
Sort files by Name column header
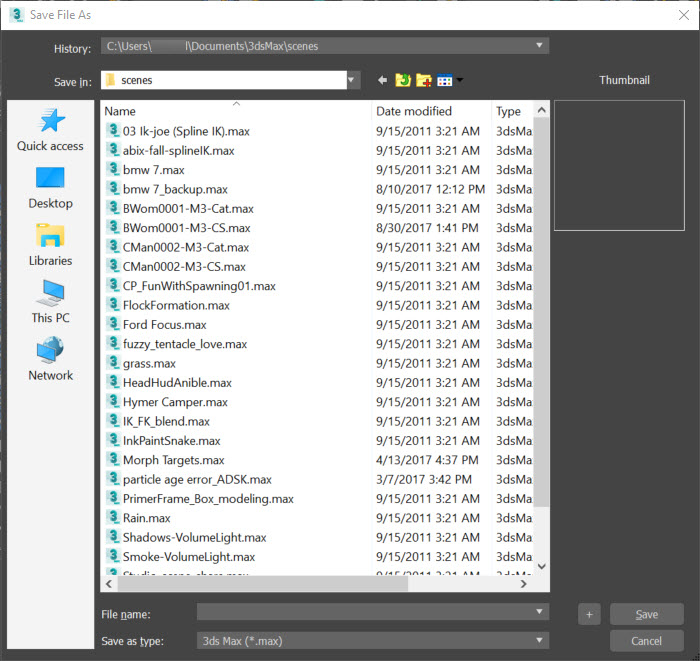pos(236,111)
